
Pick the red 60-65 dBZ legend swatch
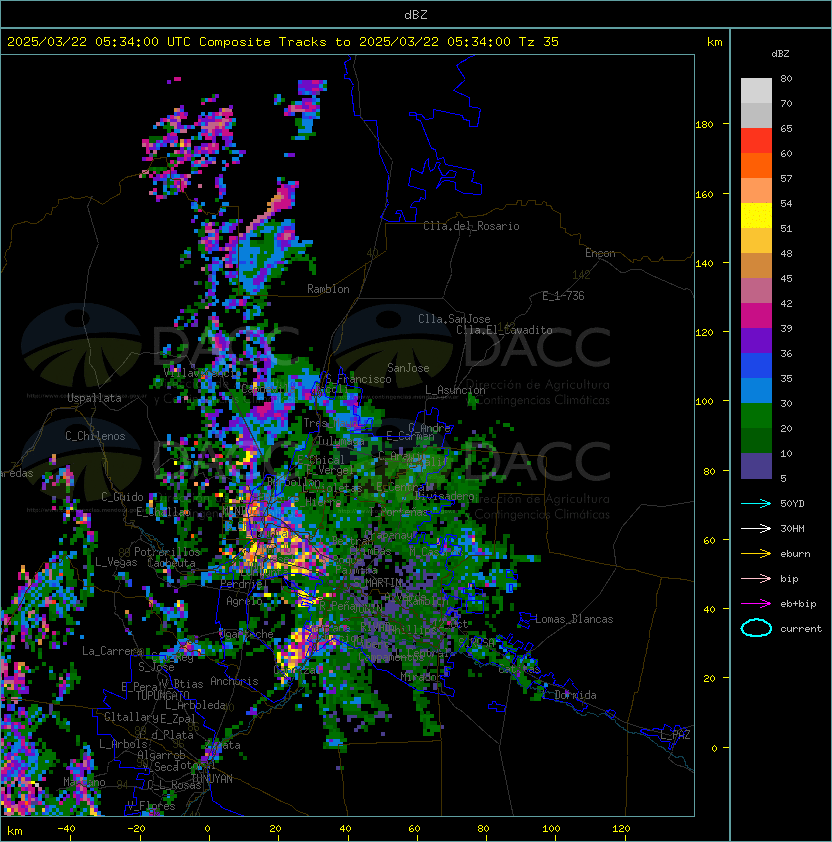pyautogui.click(x=756, y=141)
